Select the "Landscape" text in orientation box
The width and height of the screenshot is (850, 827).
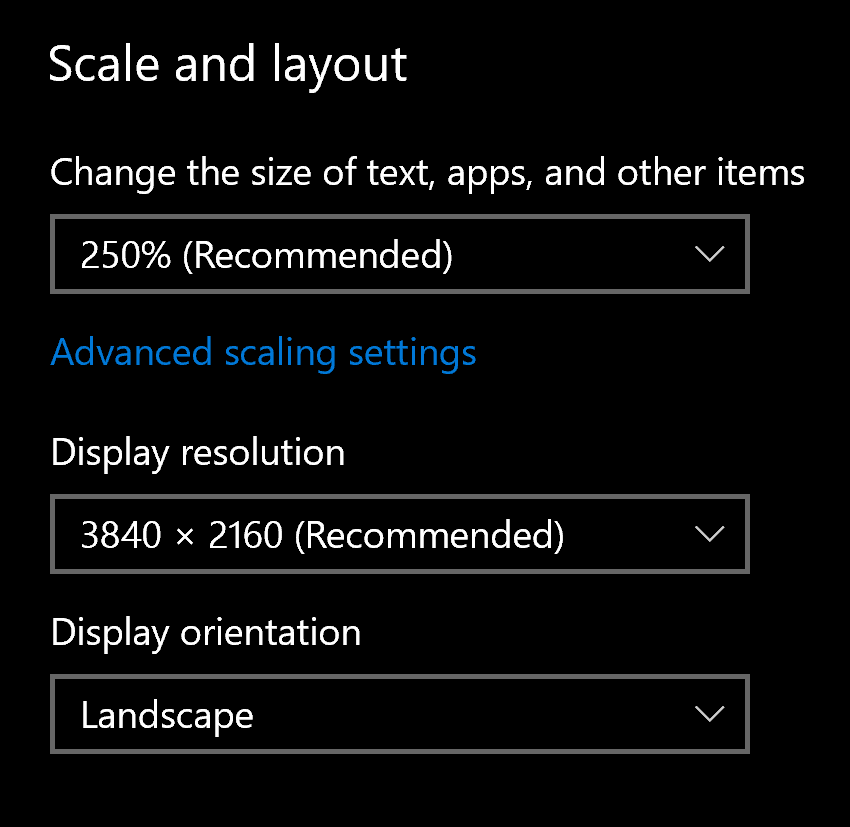[167, 716]
